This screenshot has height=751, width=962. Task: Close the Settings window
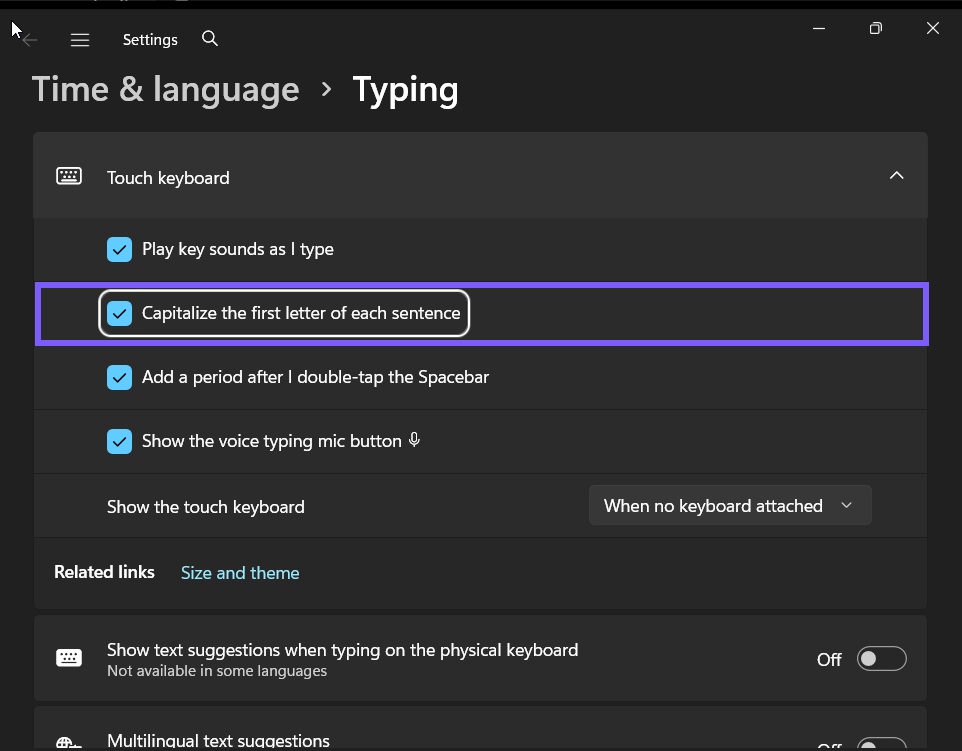click(933, 28)
